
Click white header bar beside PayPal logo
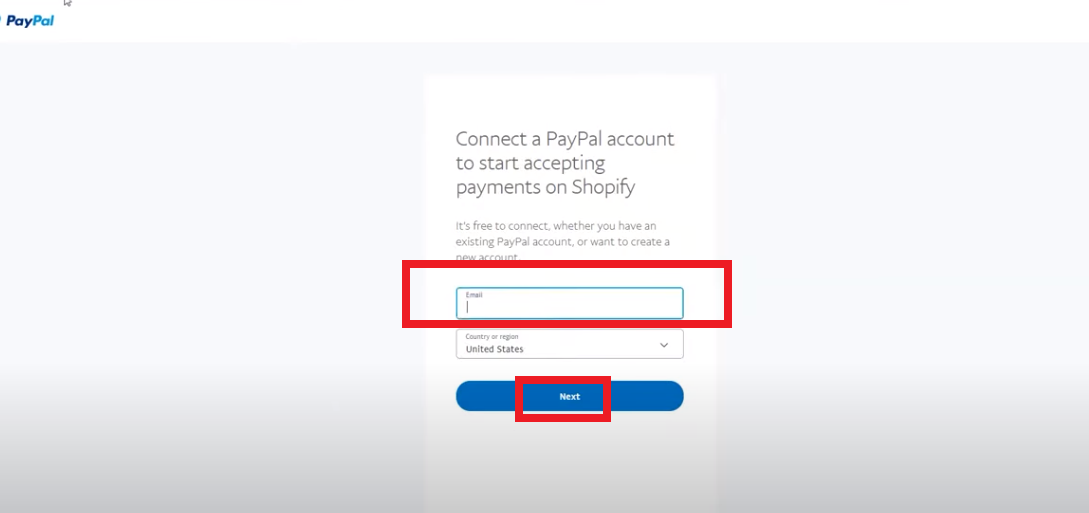point(556,21)
